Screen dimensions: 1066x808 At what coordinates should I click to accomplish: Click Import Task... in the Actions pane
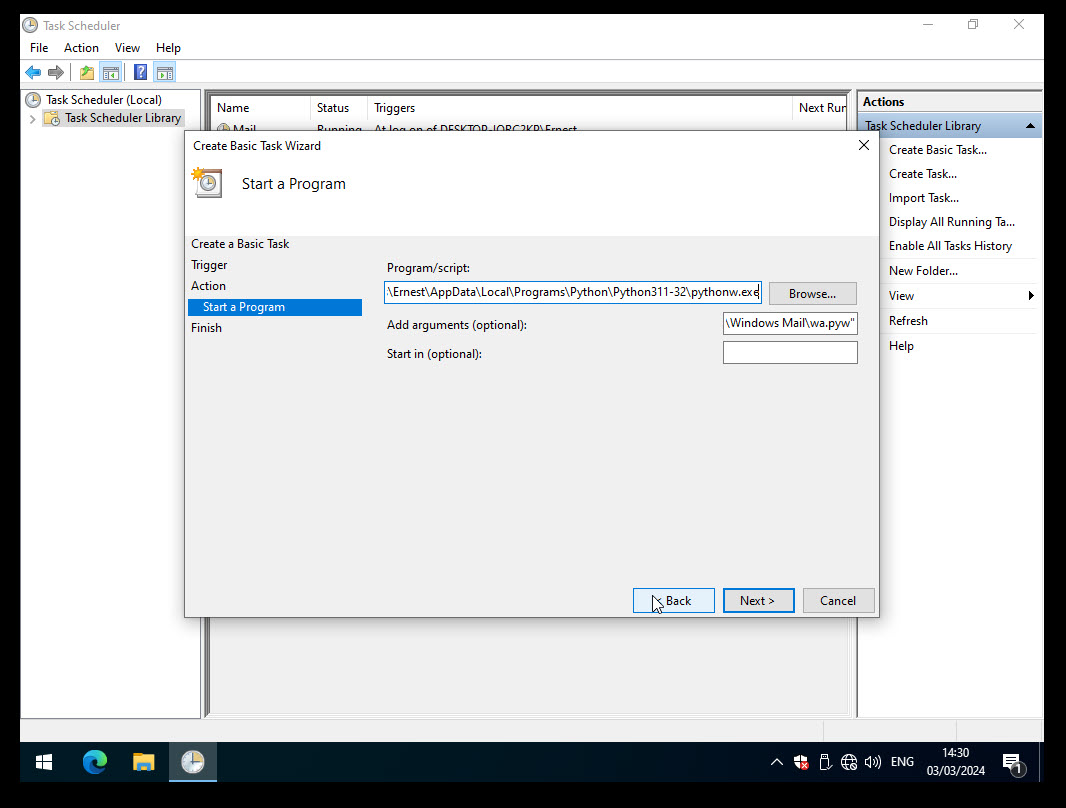[923, 198]
